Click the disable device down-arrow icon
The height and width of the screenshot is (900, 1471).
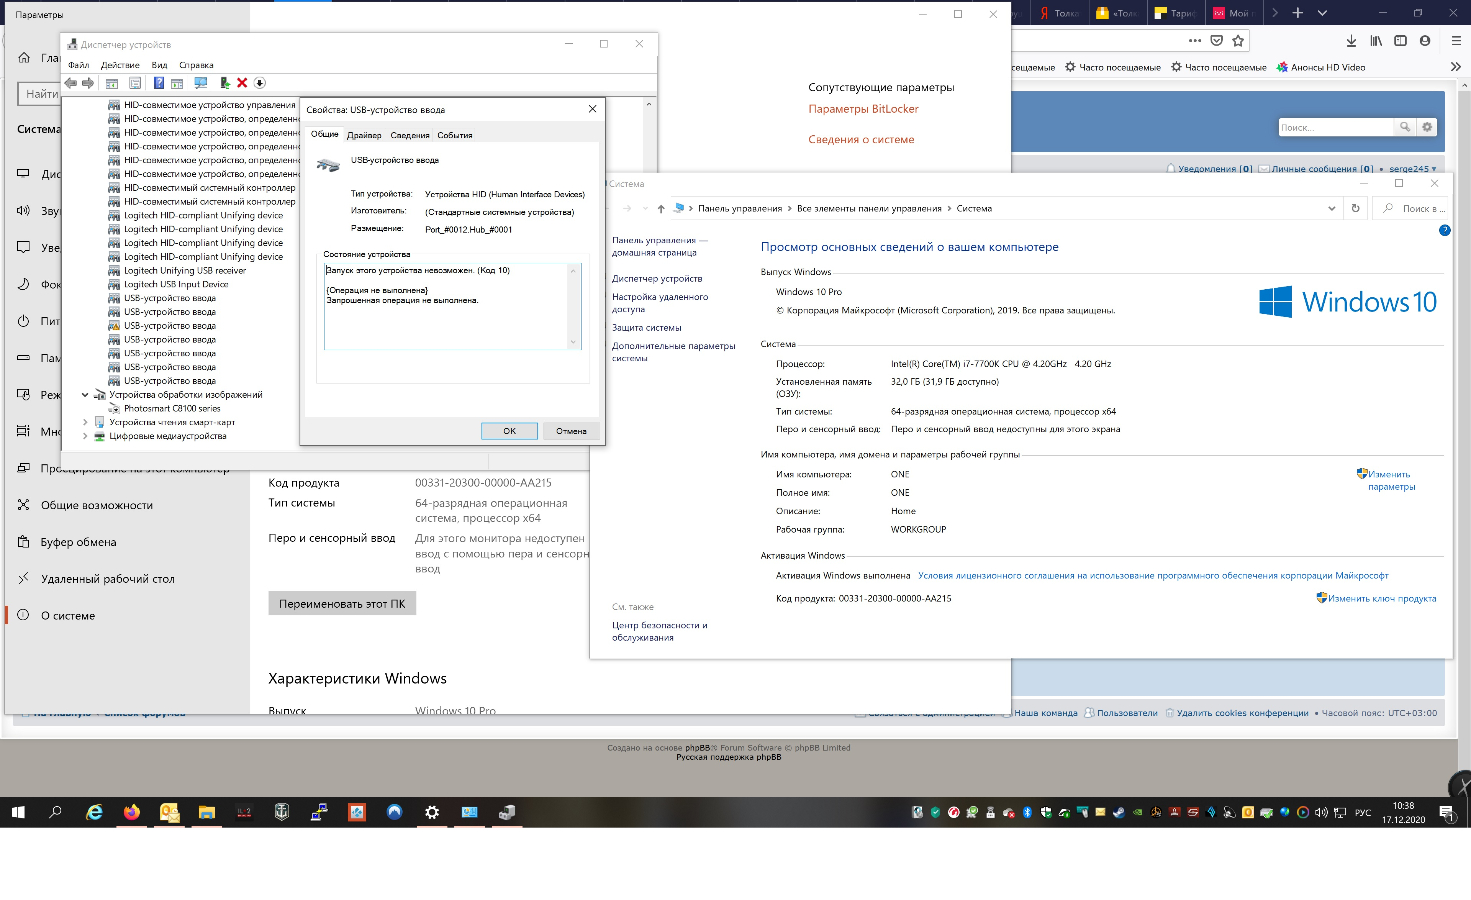pyautogui.click(x=259, y=83)
